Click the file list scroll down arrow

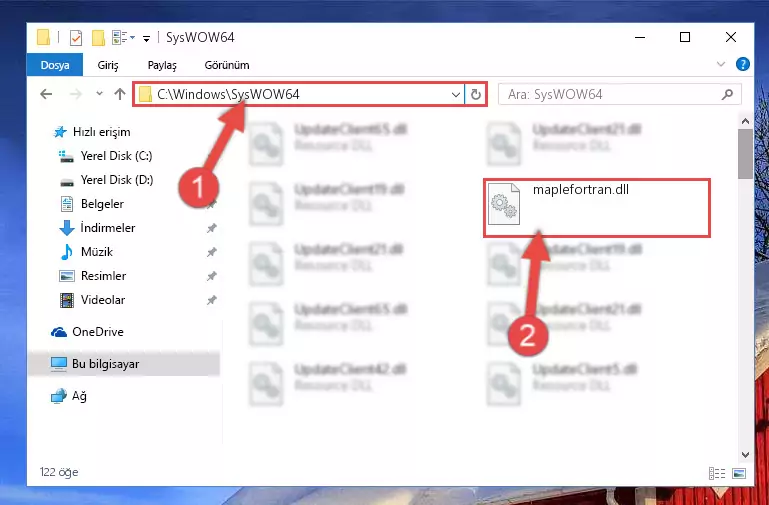pos(745,455)
